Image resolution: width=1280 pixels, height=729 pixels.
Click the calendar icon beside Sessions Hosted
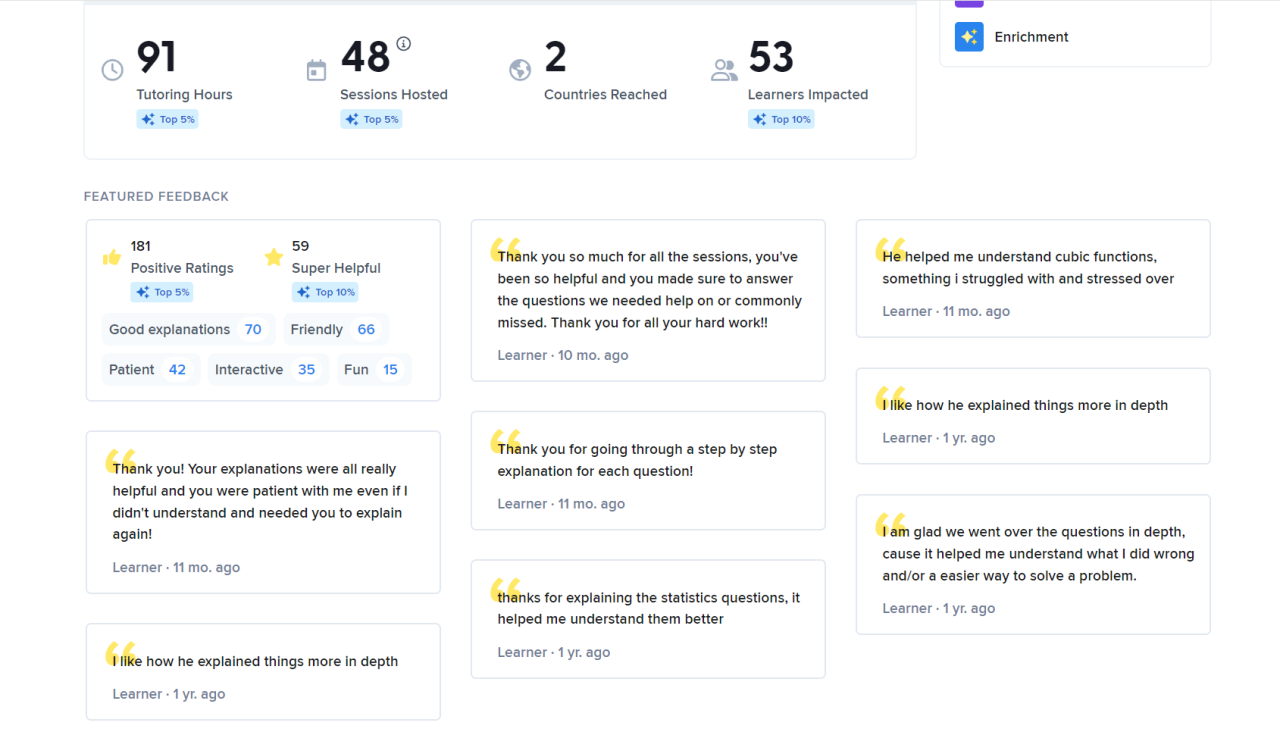(316, 70)
